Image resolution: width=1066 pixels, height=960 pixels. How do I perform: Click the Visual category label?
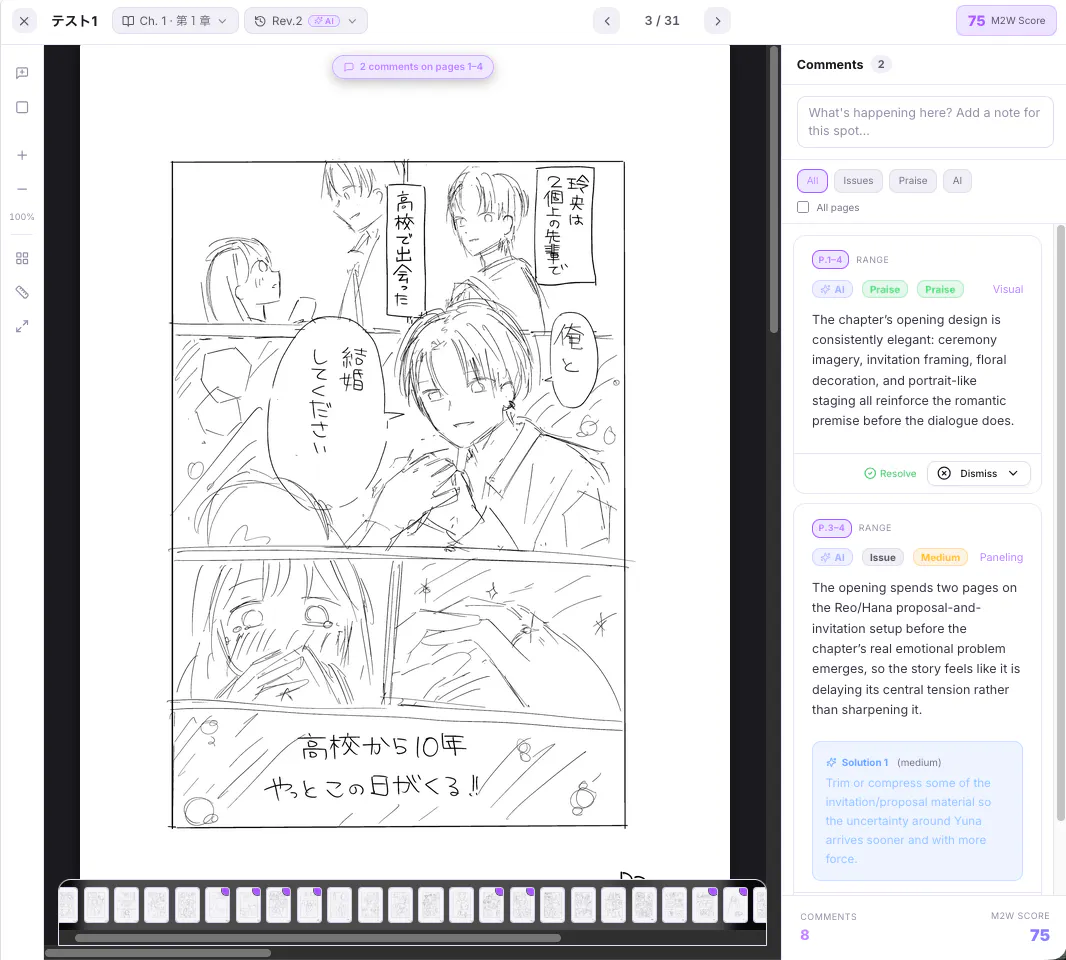[1008, 290]
